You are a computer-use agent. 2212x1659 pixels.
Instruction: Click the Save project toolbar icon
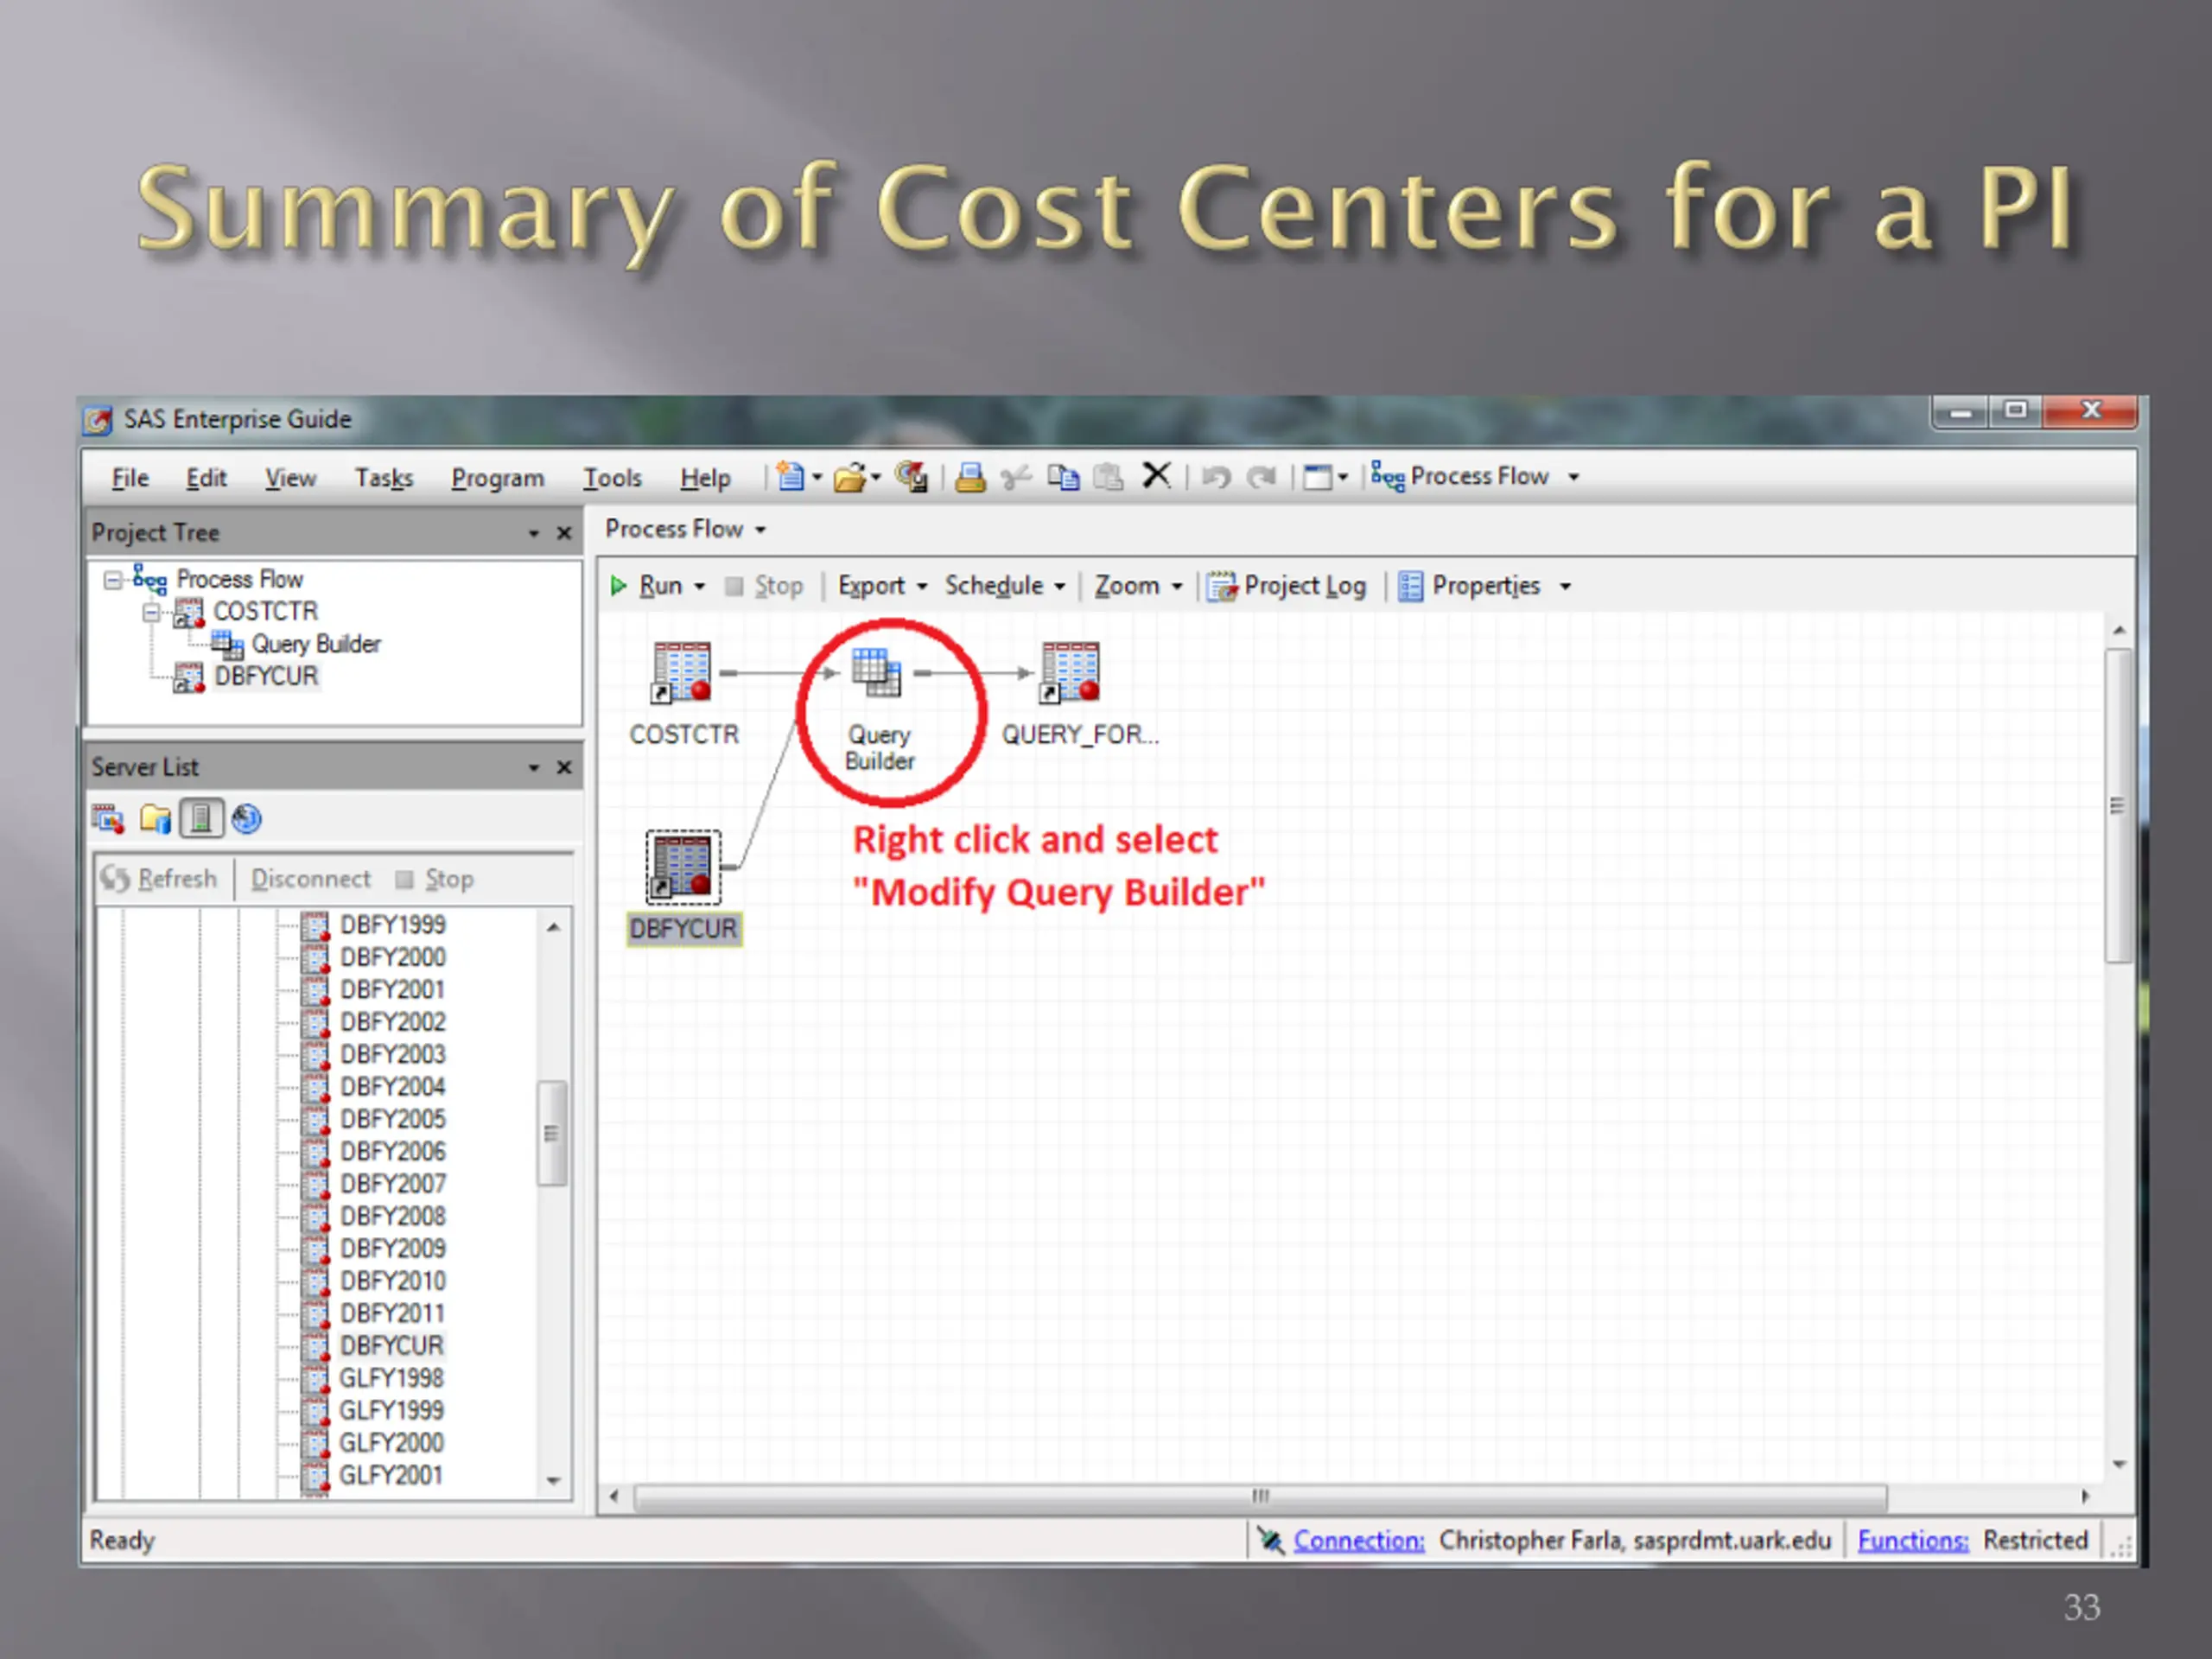(x=911, y=477)
